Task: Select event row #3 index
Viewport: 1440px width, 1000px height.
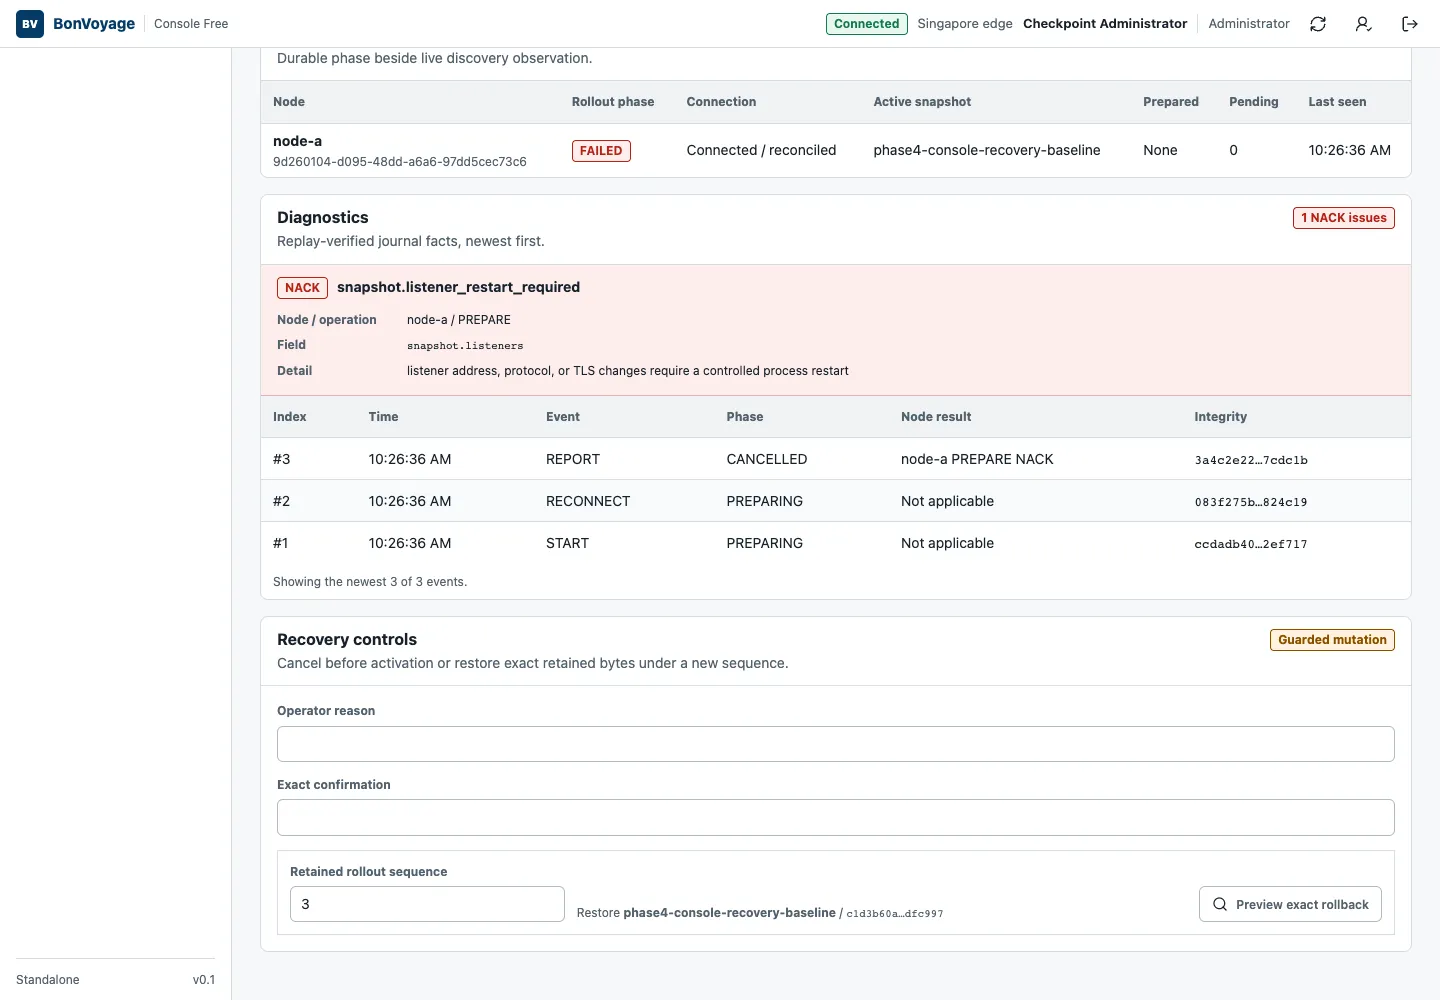Action: 282,459
